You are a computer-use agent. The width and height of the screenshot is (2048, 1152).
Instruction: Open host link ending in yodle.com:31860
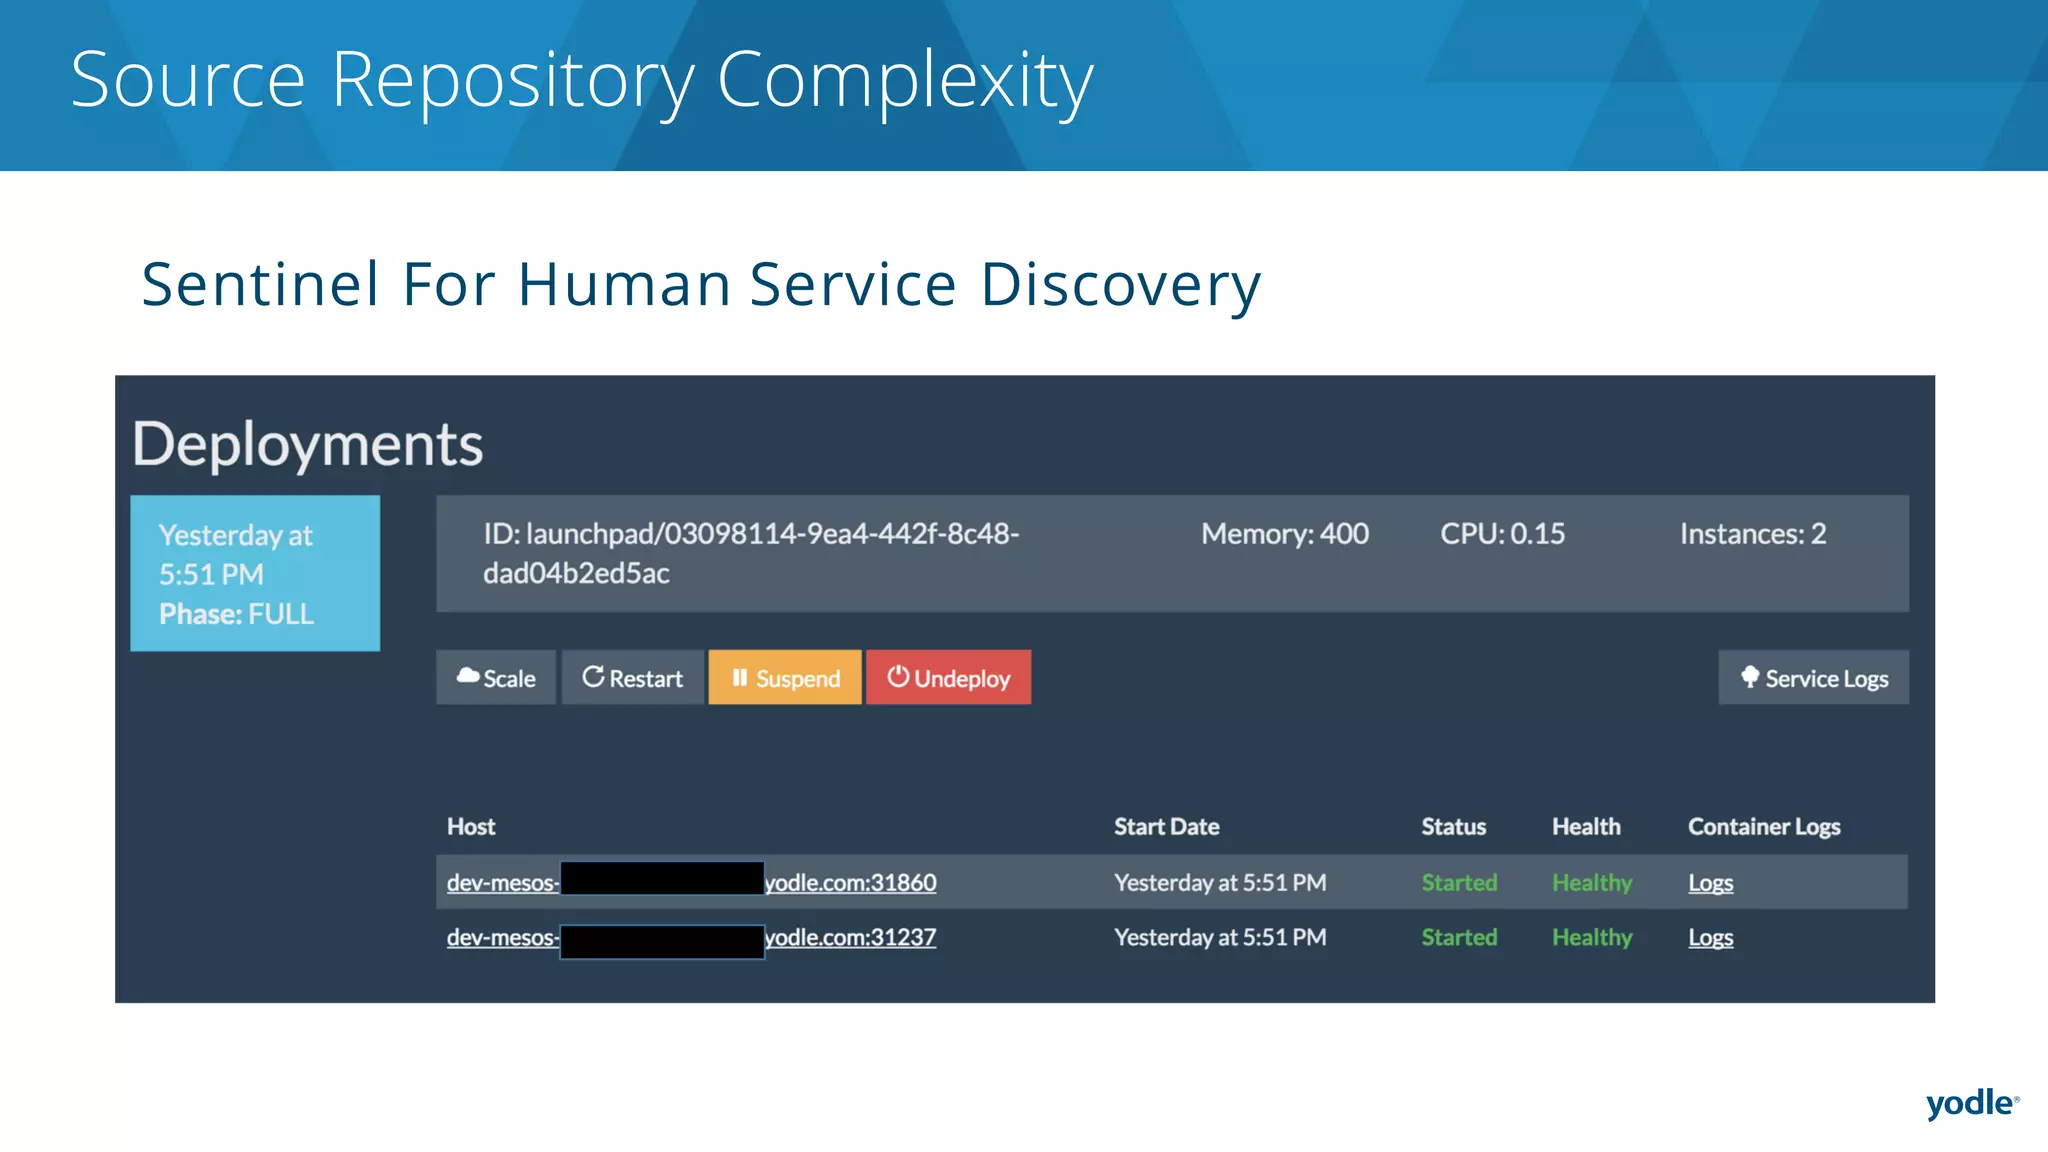click(692, 883)
